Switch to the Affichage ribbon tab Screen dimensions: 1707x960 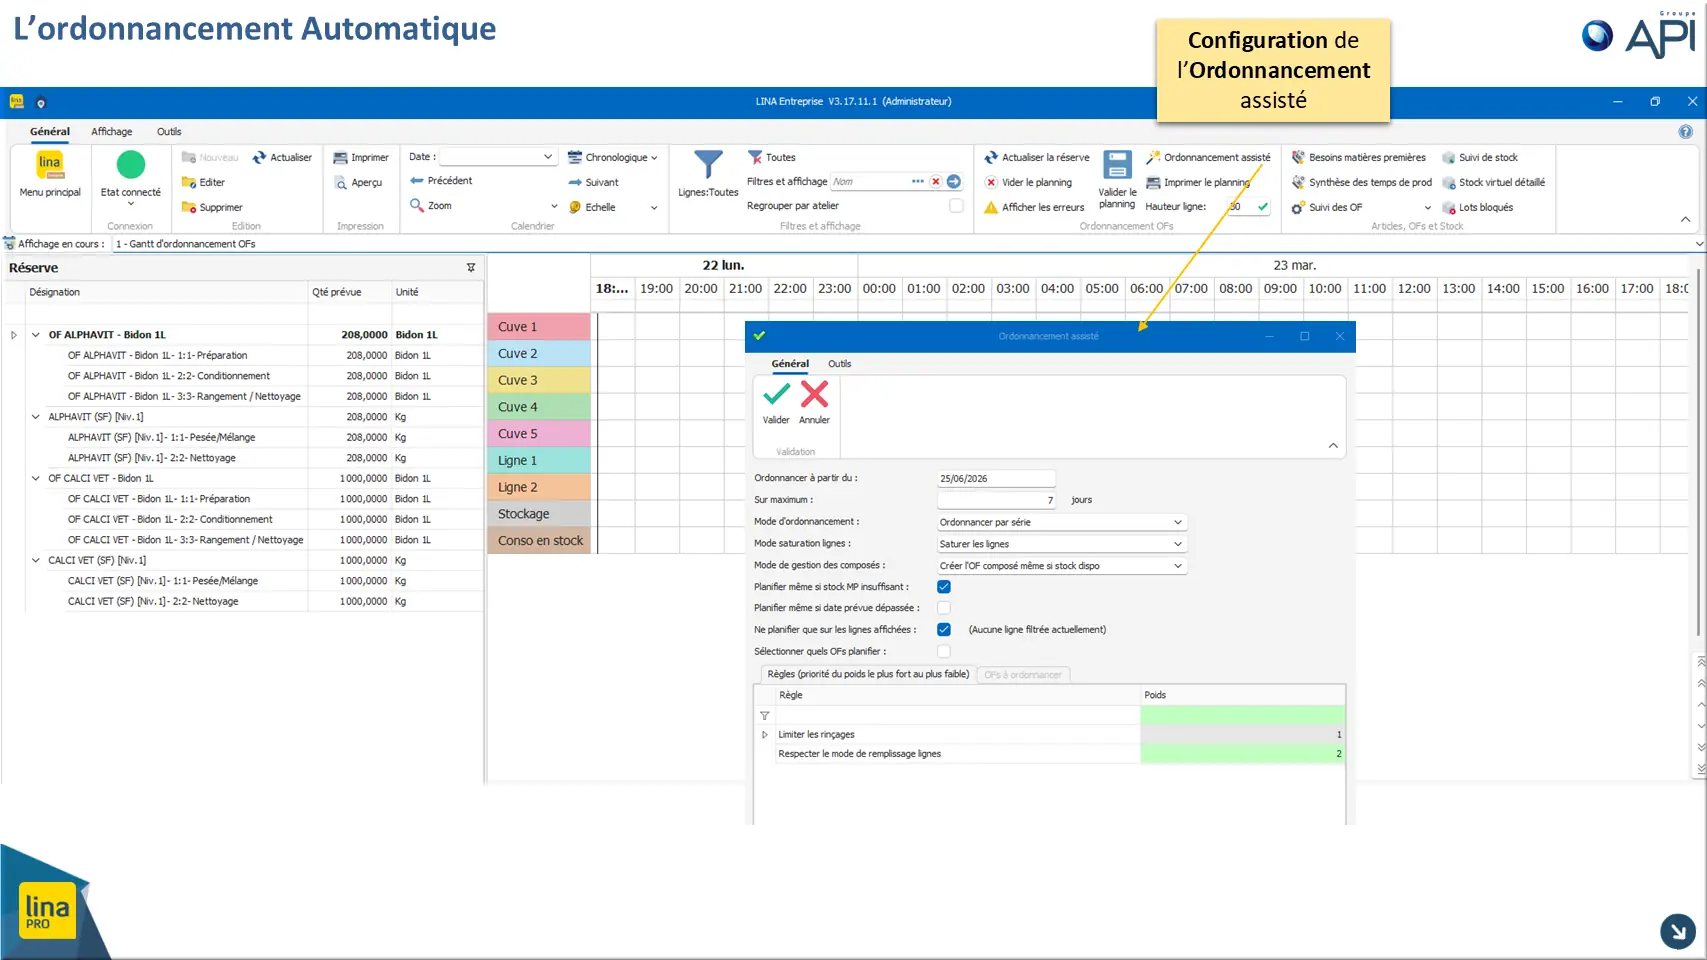112,131
